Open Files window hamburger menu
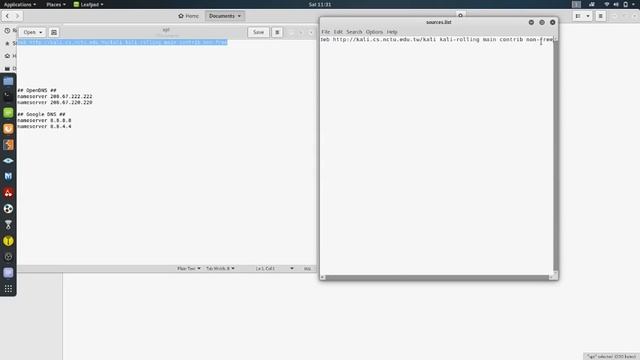The width and height of the screenshot is (640, 360). pyautogui.click(x=600, y=16)
